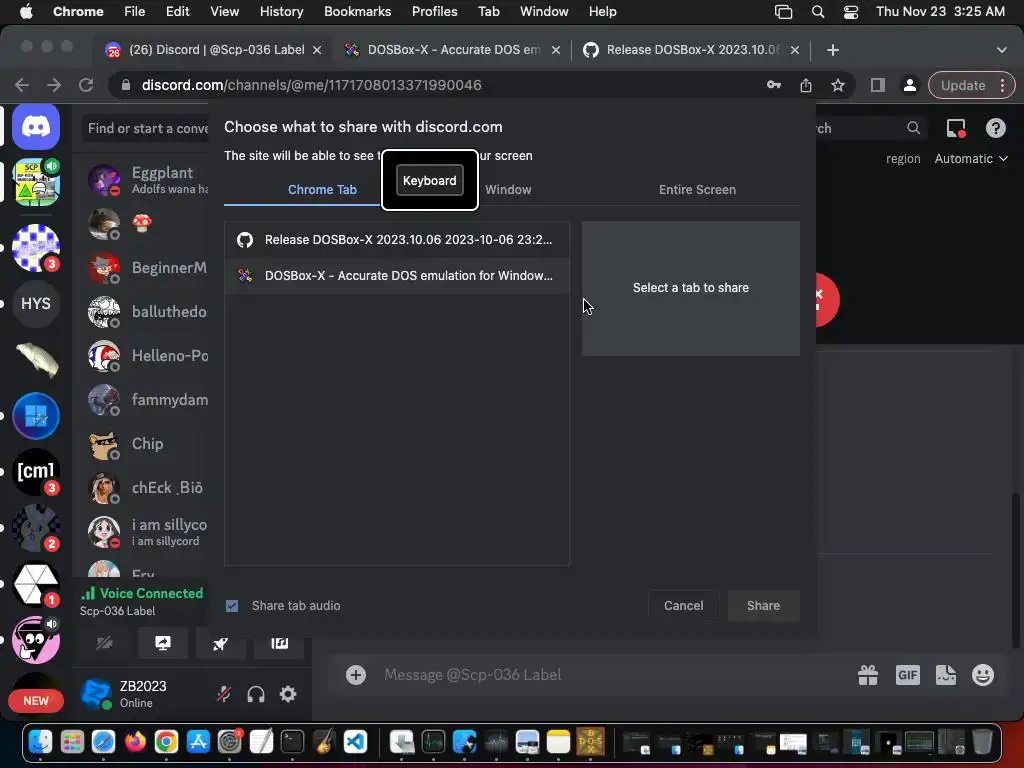Click the NEW unread messages pill
Viewport: 1024px width, 768px height.
click(36, 701)
